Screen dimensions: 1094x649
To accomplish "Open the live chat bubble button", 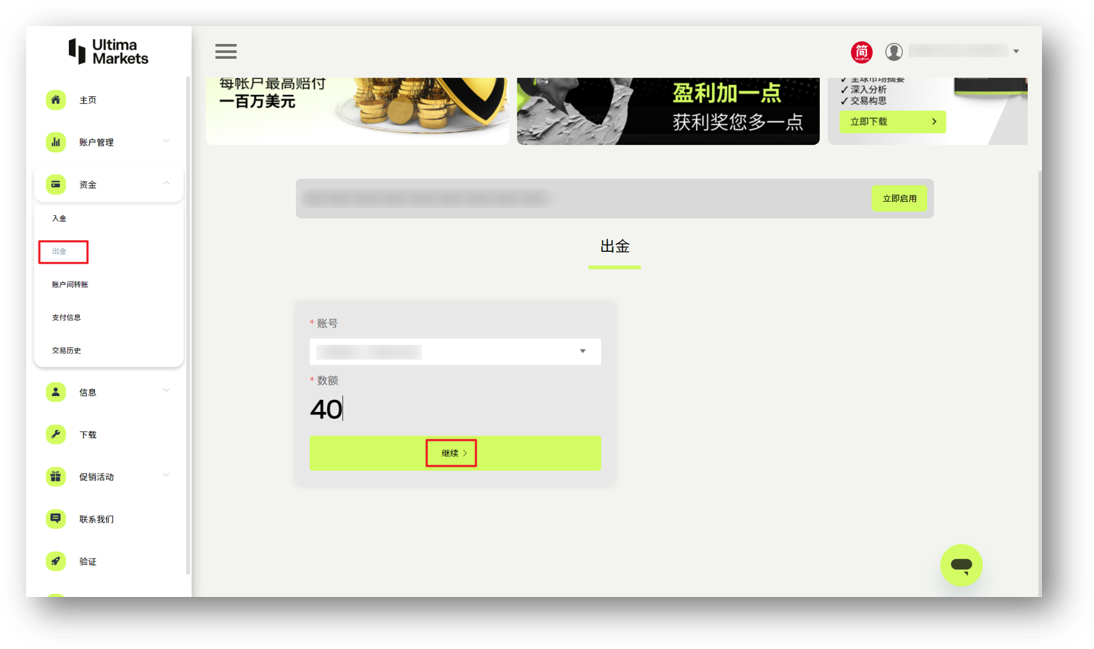I will [x=961, y=565].
